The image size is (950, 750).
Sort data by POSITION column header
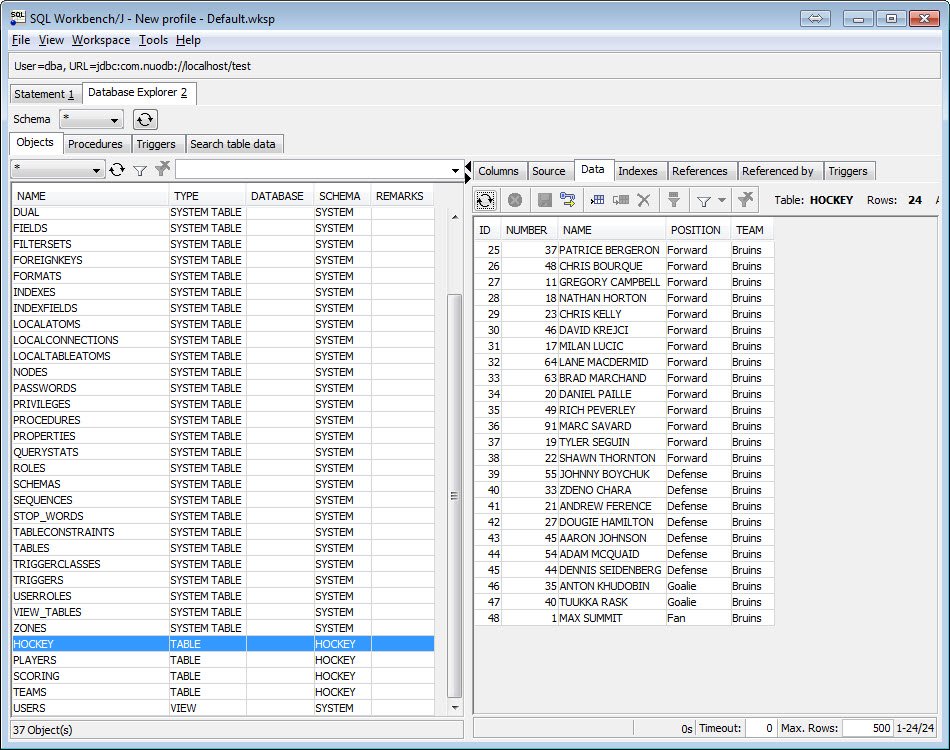pos(696,230)
